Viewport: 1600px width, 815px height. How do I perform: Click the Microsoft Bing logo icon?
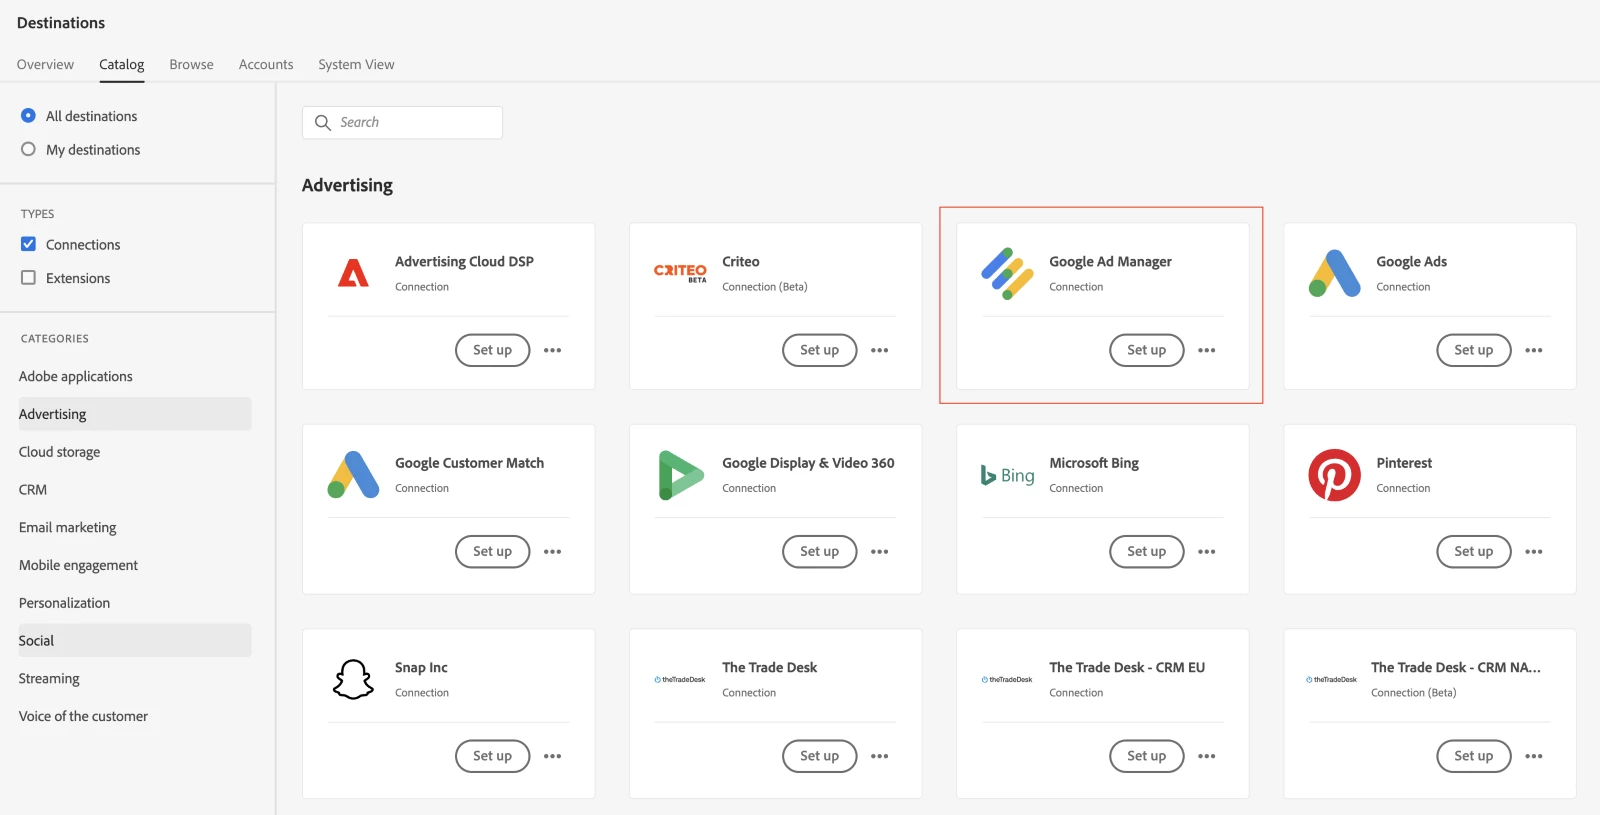point(1007,475)
